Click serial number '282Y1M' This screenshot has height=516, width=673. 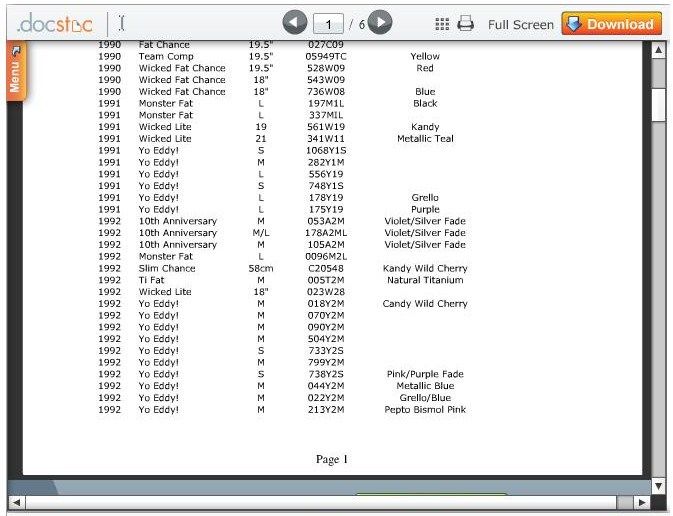point(326,162)
